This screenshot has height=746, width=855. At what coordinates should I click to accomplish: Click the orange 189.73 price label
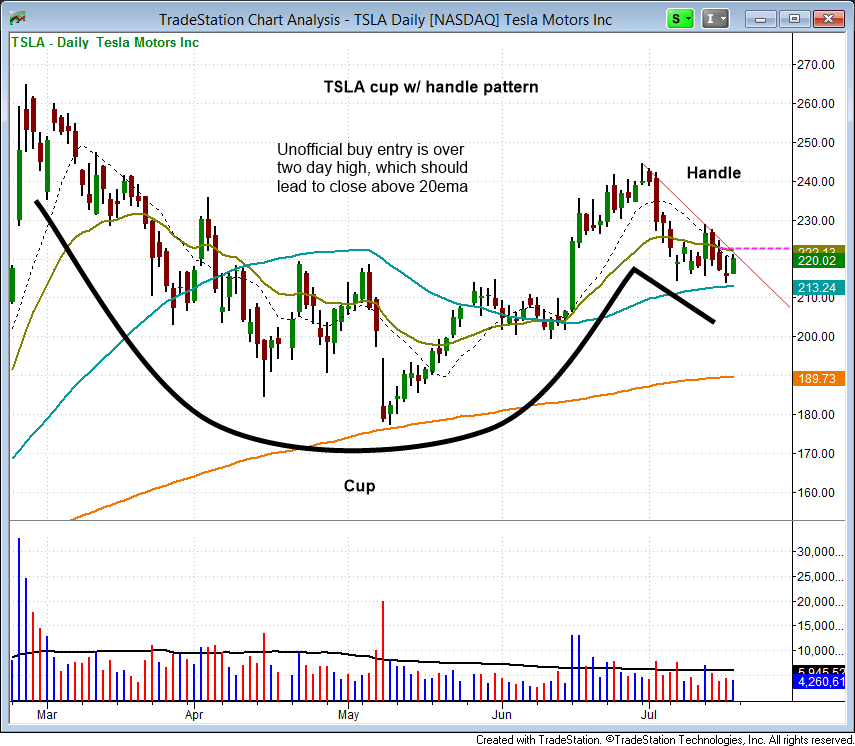pos(818,378)
